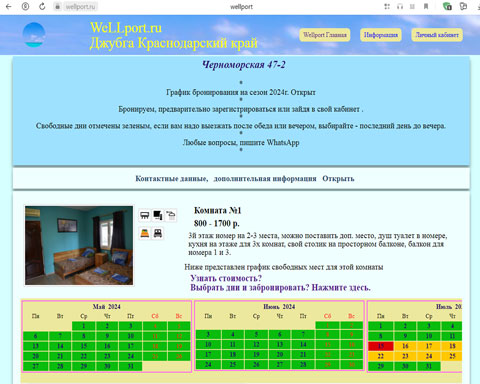Click the Узнать стоимость? link

coord(226,278)
